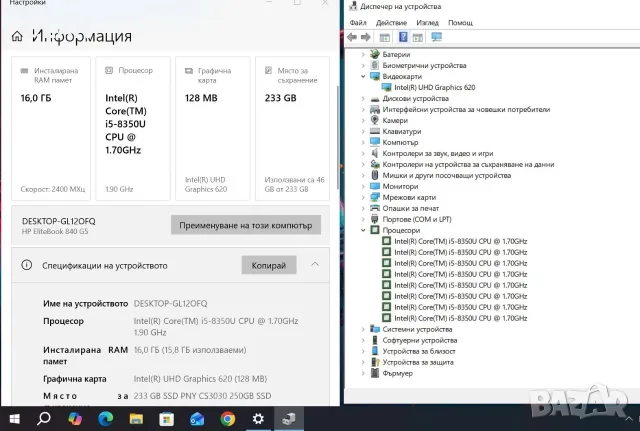Expand the Системни устройства node
640x431 pixels.
(363, 329)
